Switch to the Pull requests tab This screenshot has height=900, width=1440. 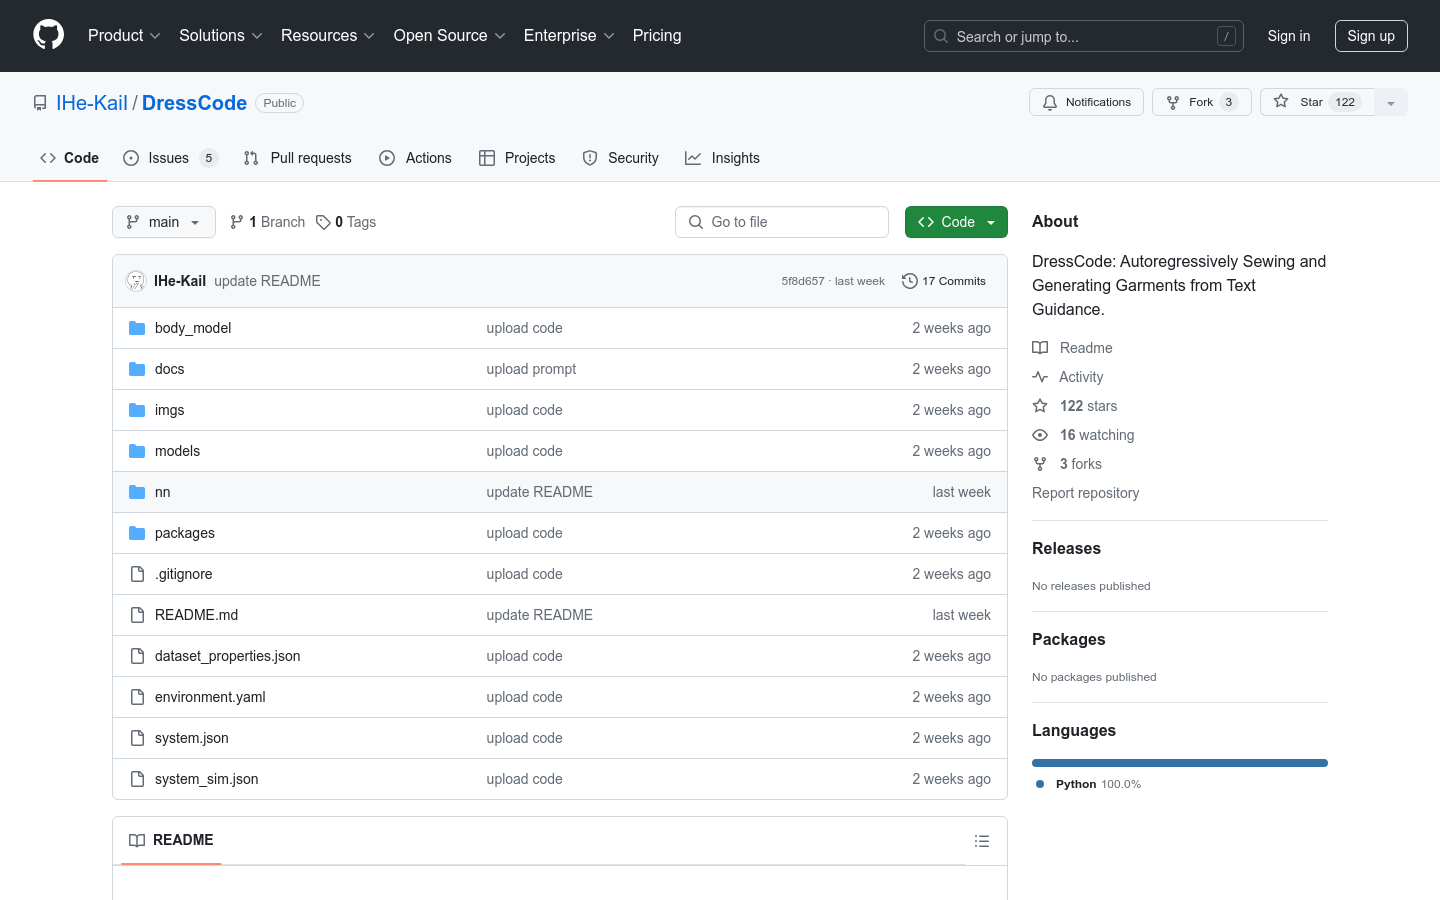click(x=298, y=158)
